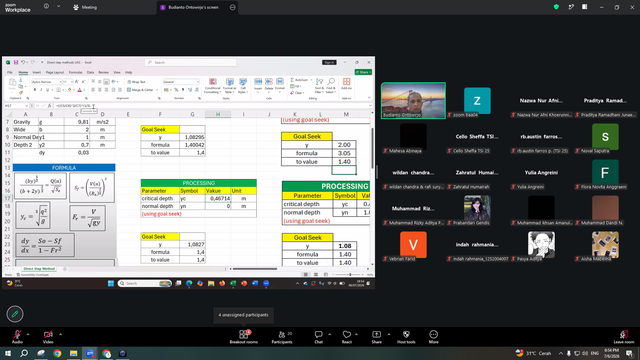Open the More options menu
Screen dimensions: 640x360
(433, 337)
